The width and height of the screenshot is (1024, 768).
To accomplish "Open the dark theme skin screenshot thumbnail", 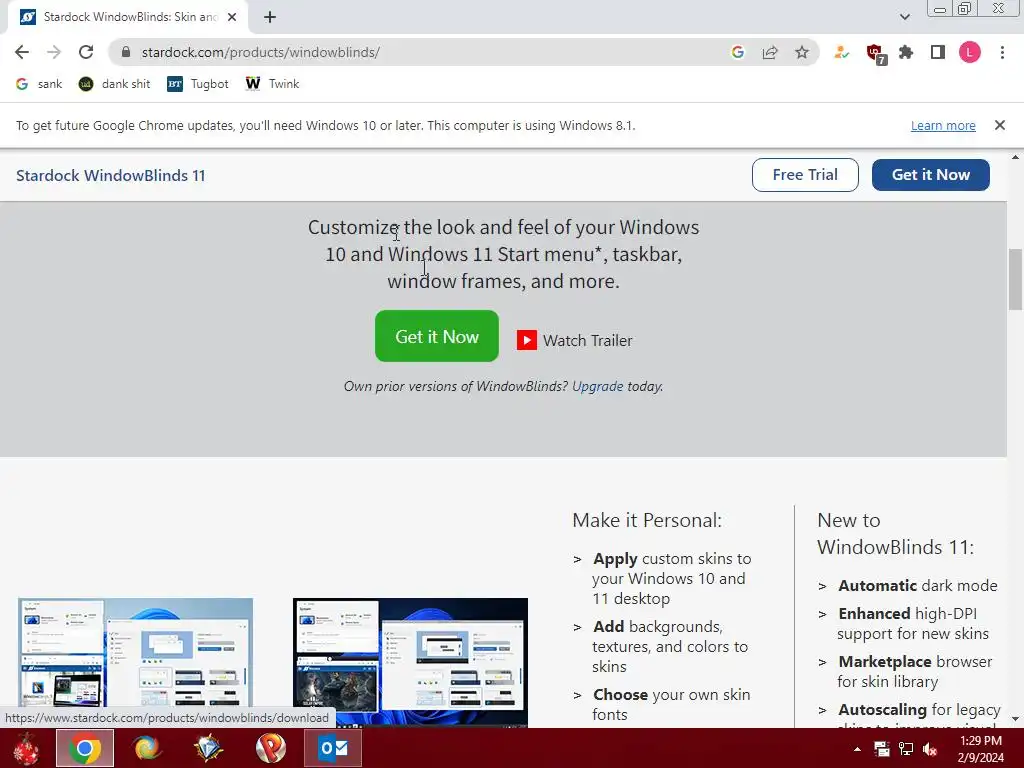I will coord(410,662).
